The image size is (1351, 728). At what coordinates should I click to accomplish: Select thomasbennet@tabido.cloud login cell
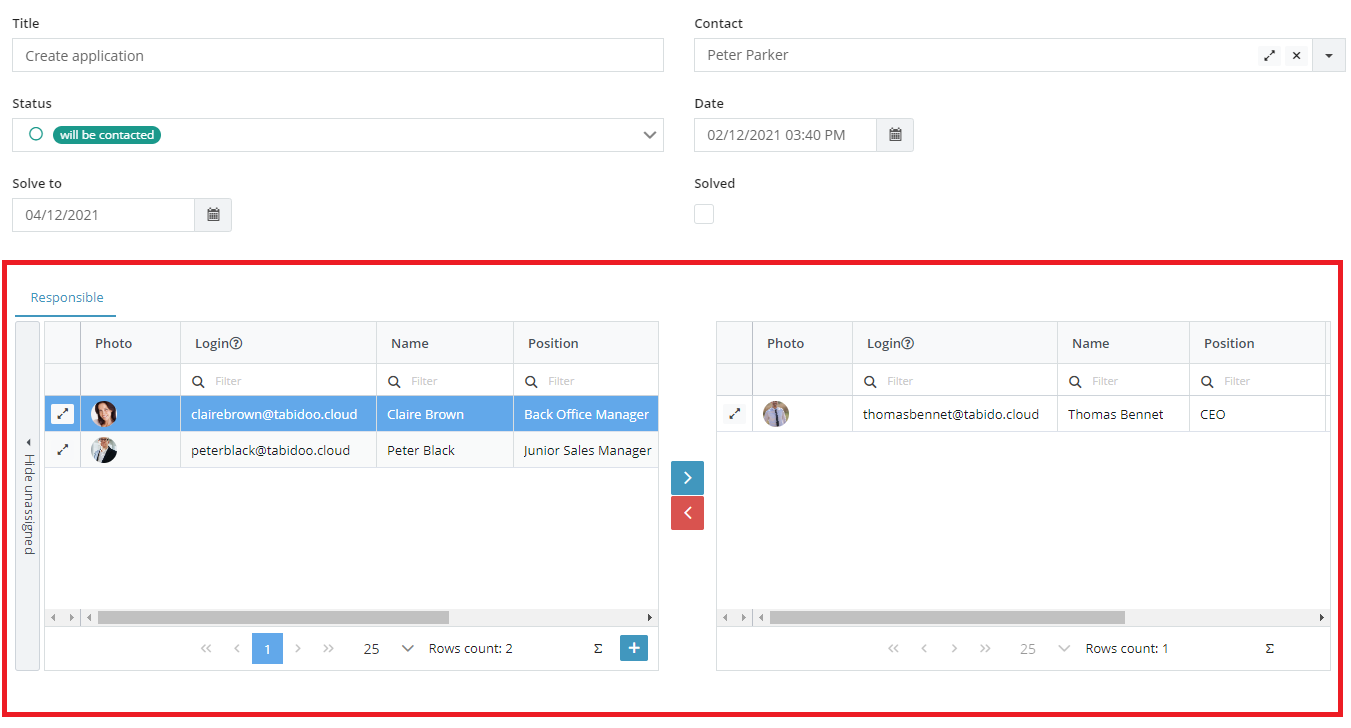[x=955, y=414]
